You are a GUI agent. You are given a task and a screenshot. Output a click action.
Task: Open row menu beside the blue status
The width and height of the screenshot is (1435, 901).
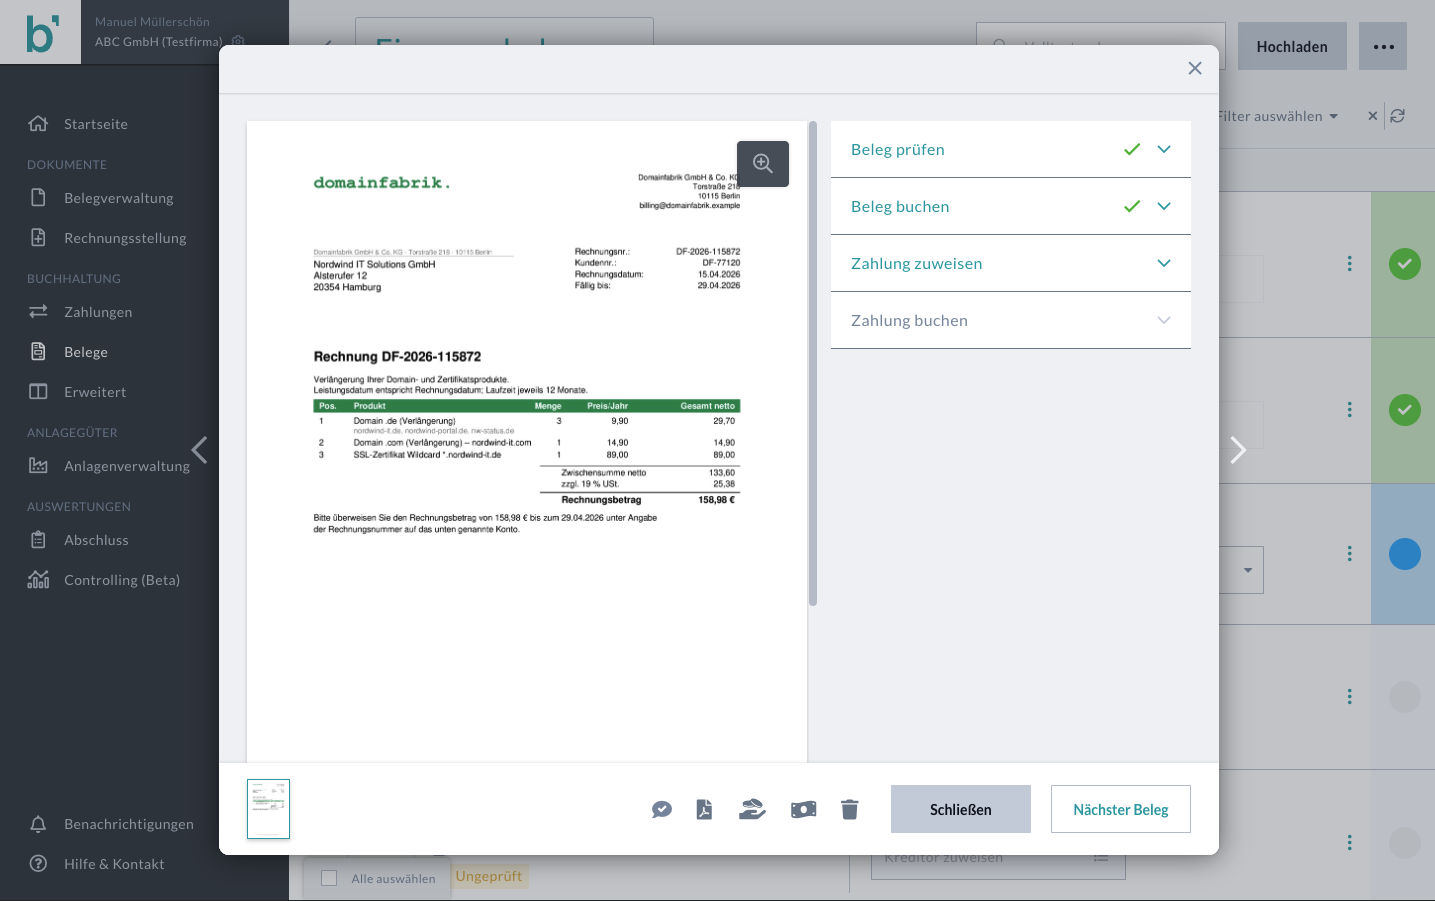[x=1350, y=554]
